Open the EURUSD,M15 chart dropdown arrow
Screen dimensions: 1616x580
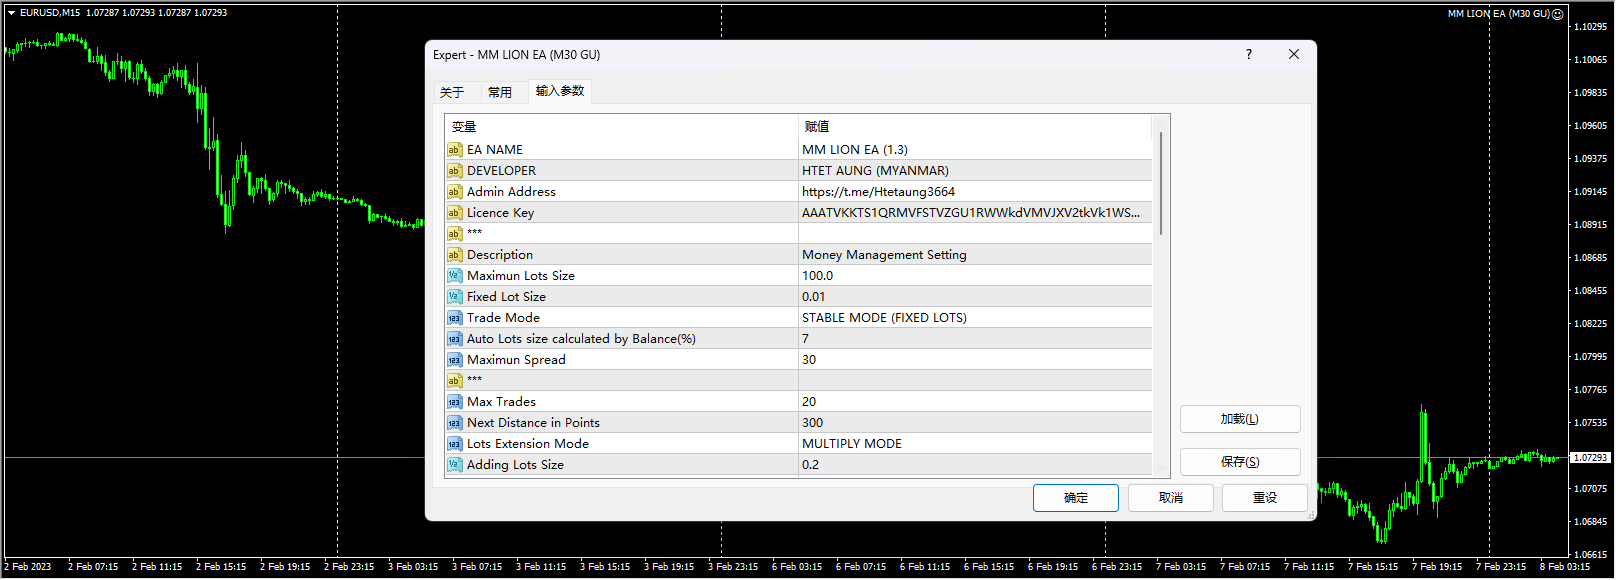point(11,13)
